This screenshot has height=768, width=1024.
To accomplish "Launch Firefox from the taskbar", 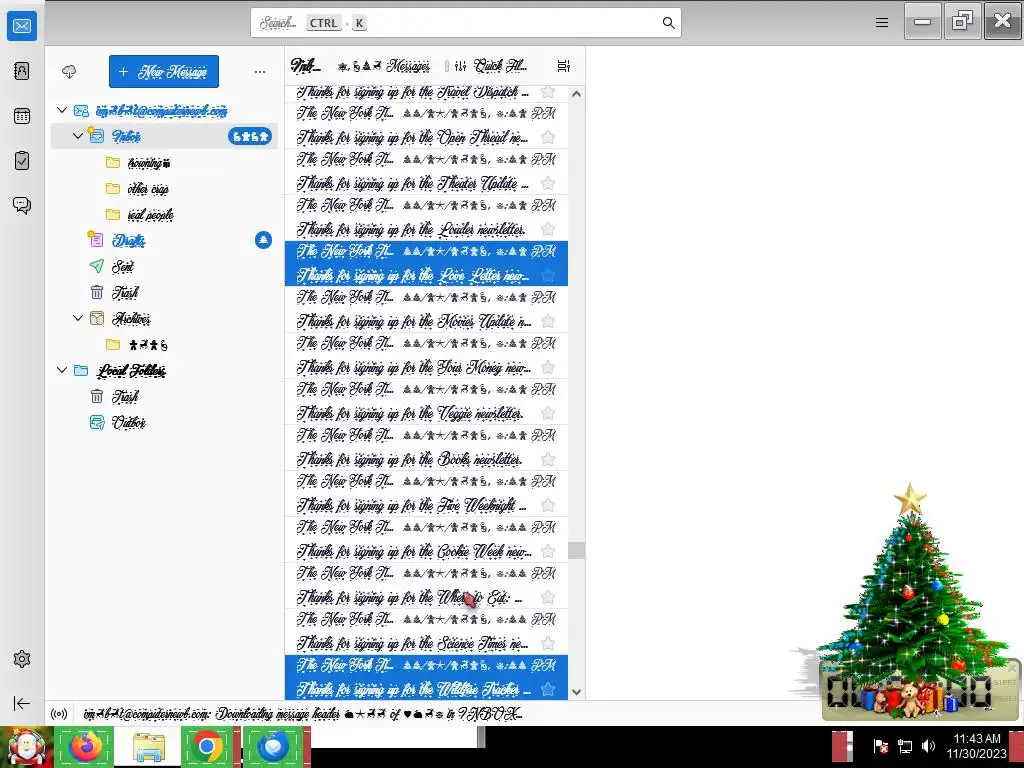I will 85,746.
